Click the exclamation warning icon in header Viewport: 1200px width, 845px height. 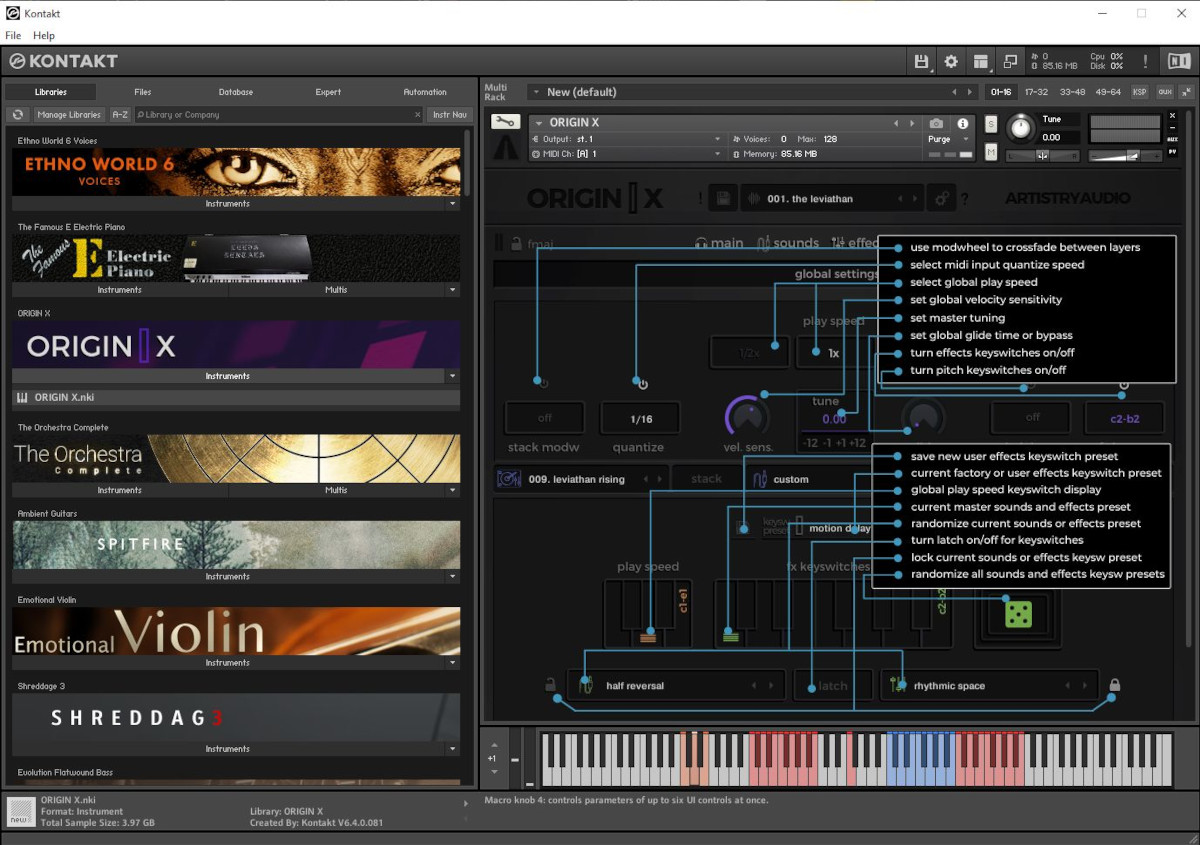click(x=1145, y=62)
